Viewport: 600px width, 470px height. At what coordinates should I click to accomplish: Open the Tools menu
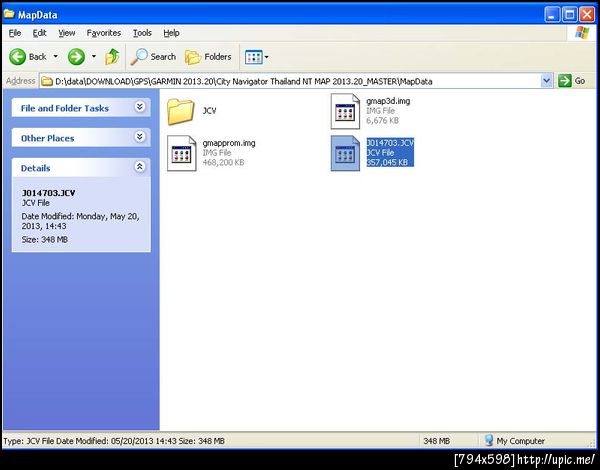click(x=142, y=33)
